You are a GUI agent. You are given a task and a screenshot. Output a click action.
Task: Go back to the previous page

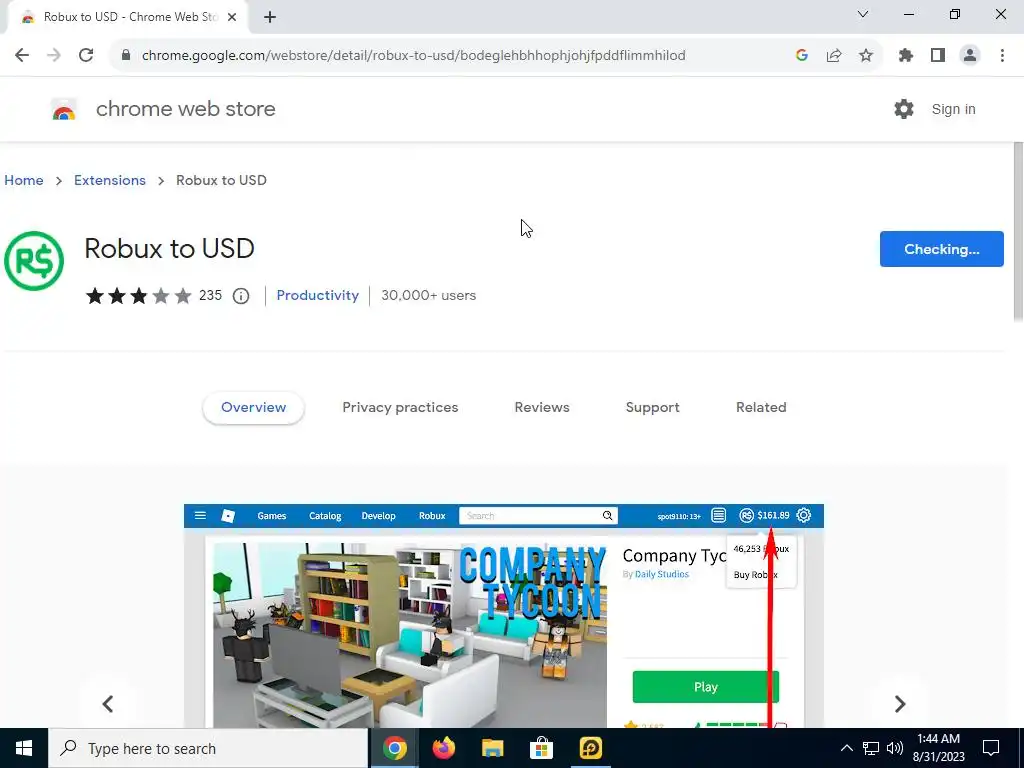coord(22,55)
